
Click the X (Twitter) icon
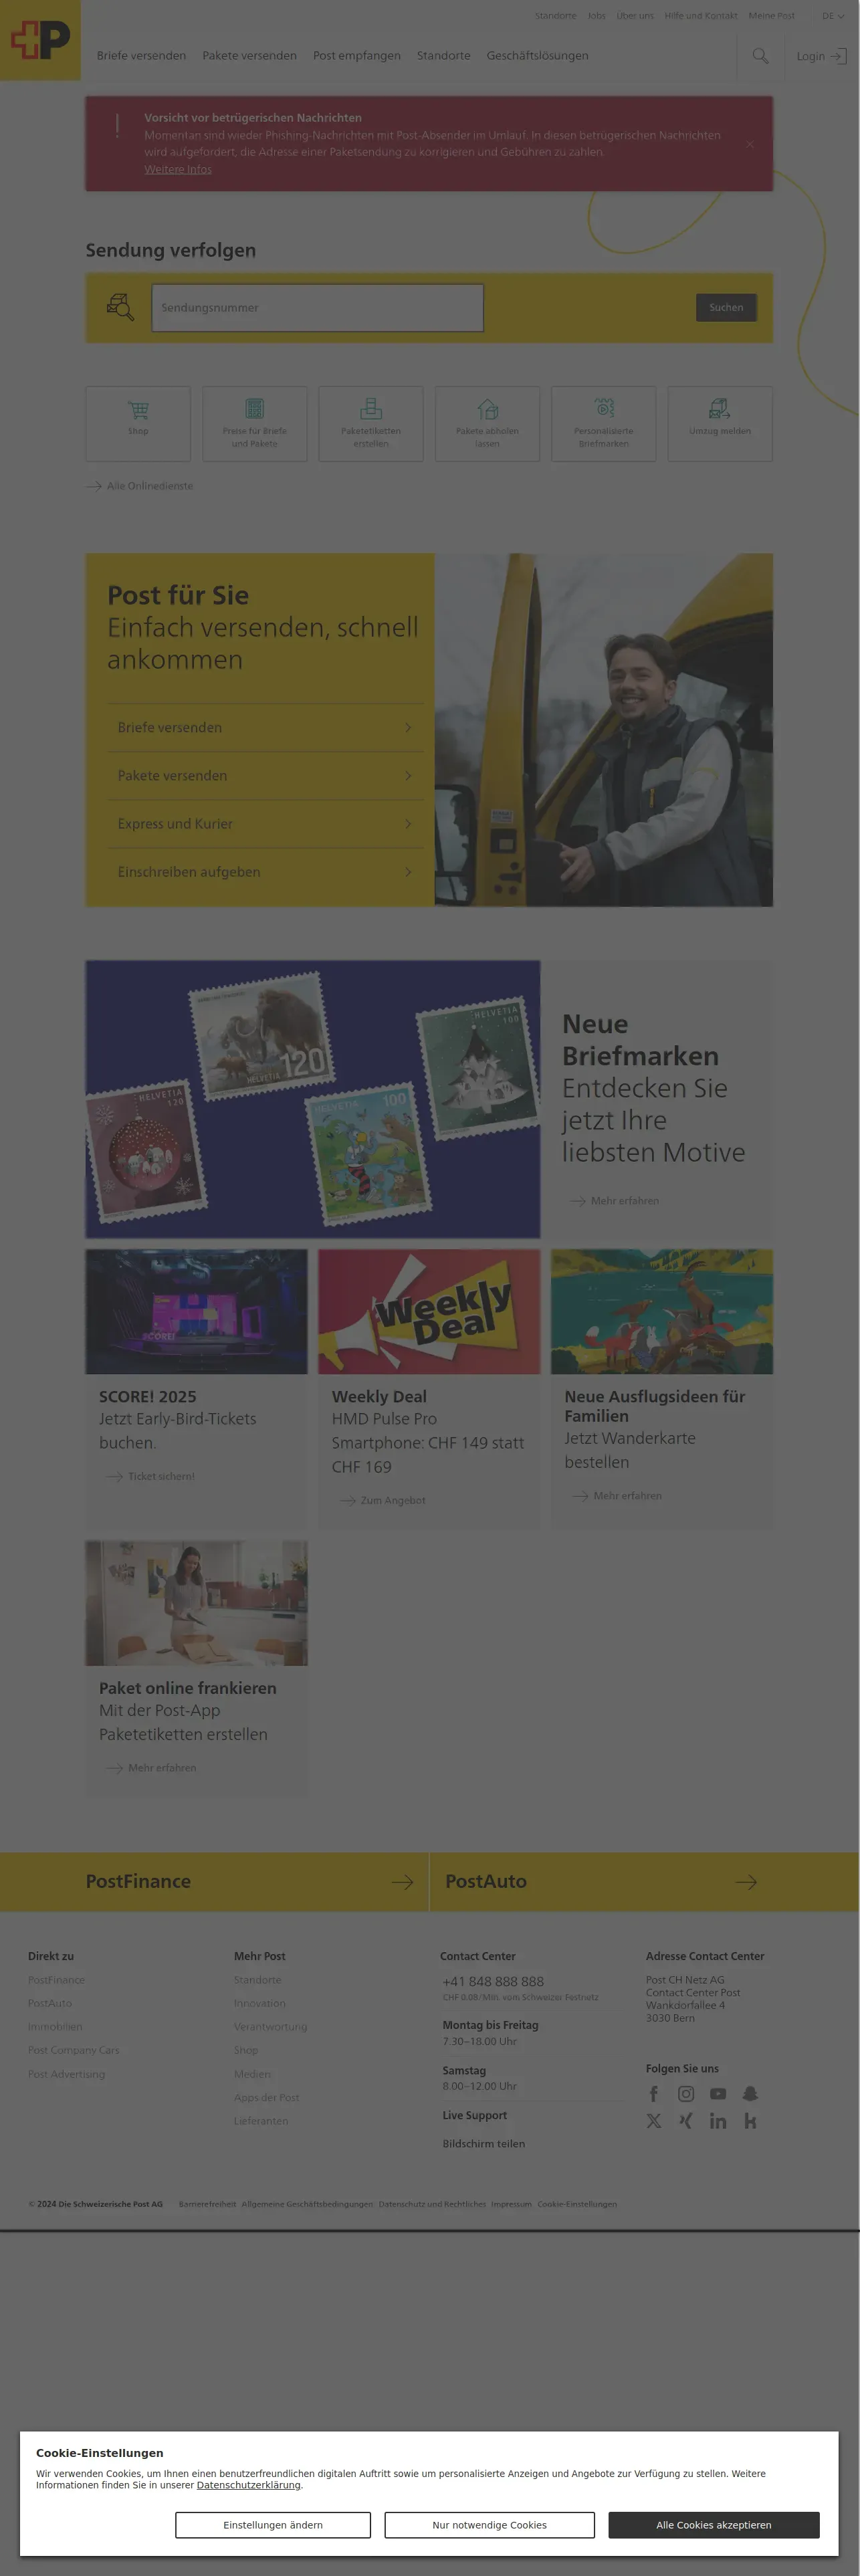[654, 2121]
